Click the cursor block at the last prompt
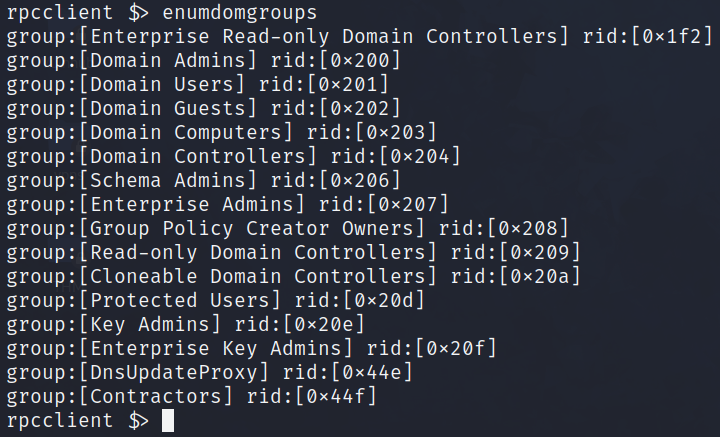This screenshot has width=720, height=437. [167, 421]
